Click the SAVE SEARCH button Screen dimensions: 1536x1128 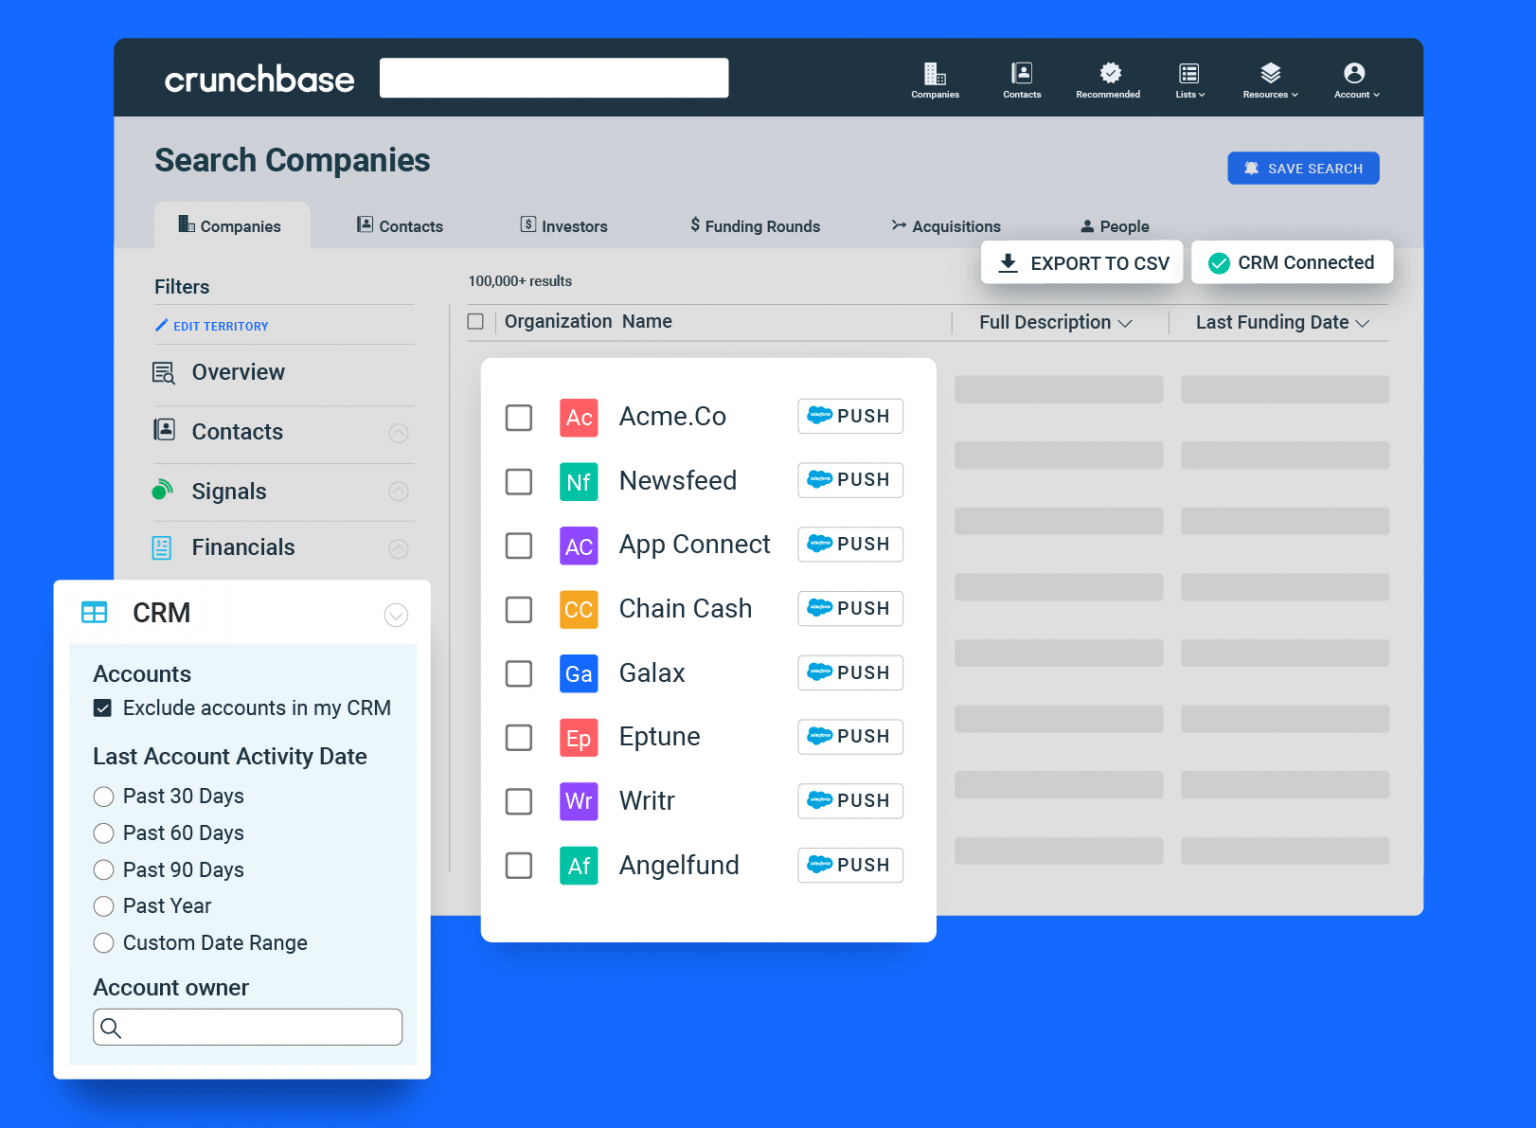point(1302,167)
